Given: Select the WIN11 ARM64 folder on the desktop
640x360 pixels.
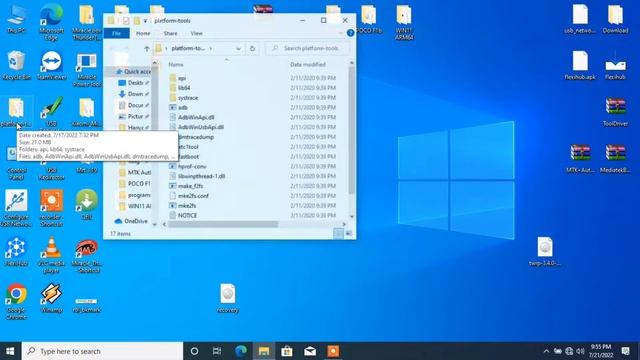Looking at the screenshot, I should point(404,22).
